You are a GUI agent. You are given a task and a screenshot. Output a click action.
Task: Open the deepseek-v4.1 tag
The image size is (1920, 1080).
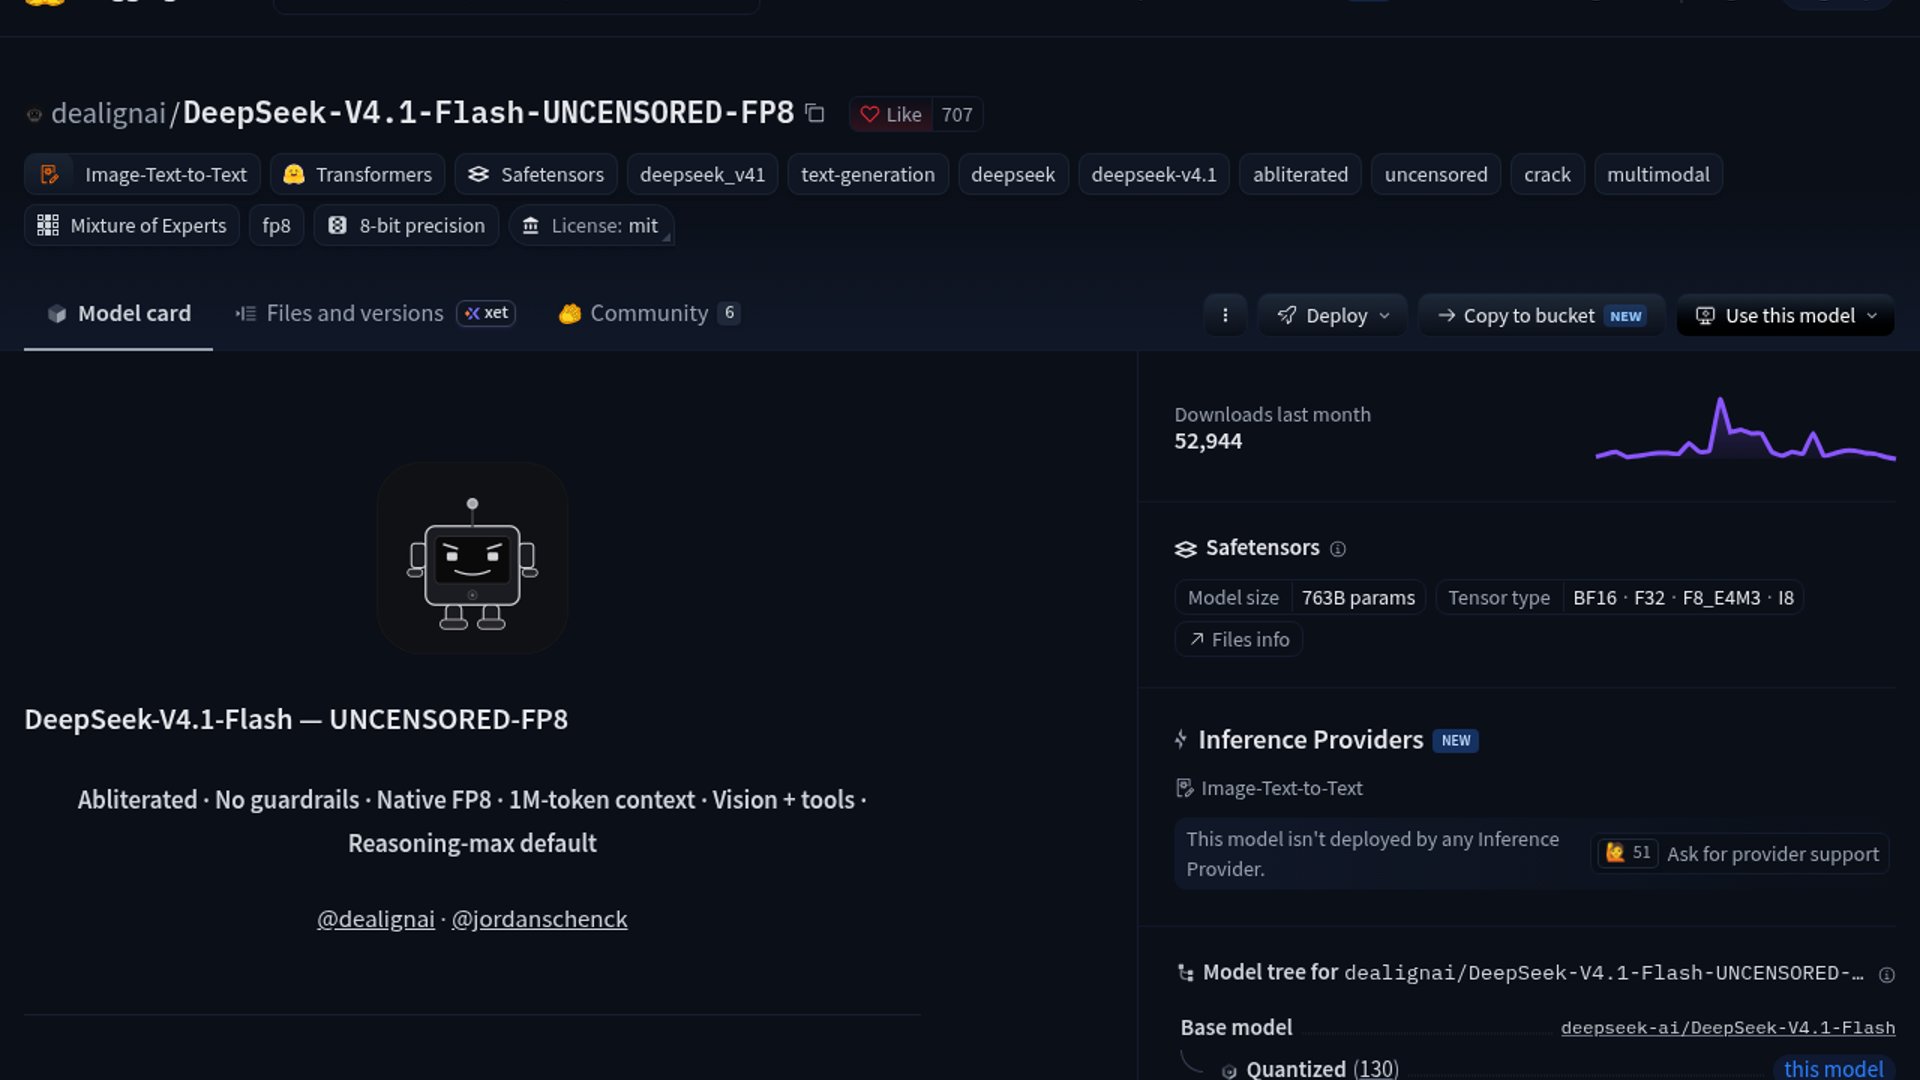coord(1153,174)
